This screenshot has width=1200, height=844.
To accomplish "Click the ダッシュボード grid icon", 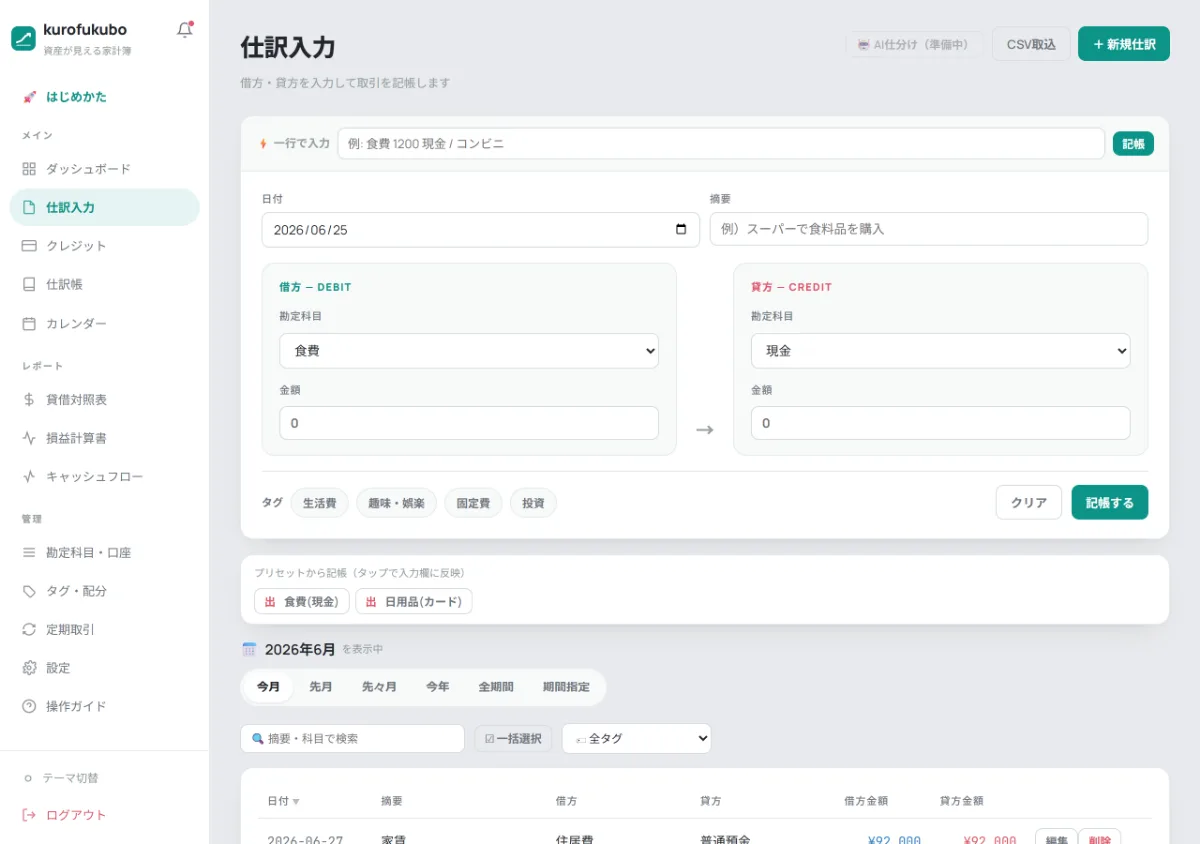I will pos(29,169).
